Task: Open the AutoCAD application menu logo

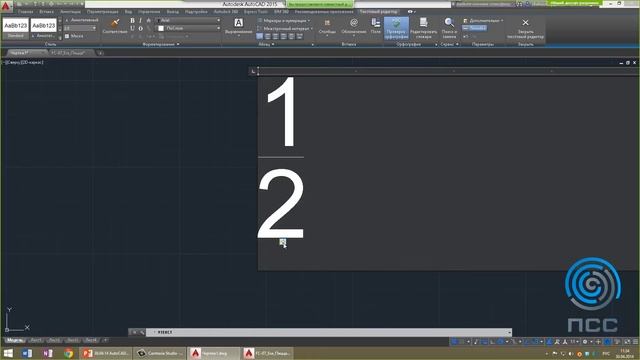Action: point(6,6)
